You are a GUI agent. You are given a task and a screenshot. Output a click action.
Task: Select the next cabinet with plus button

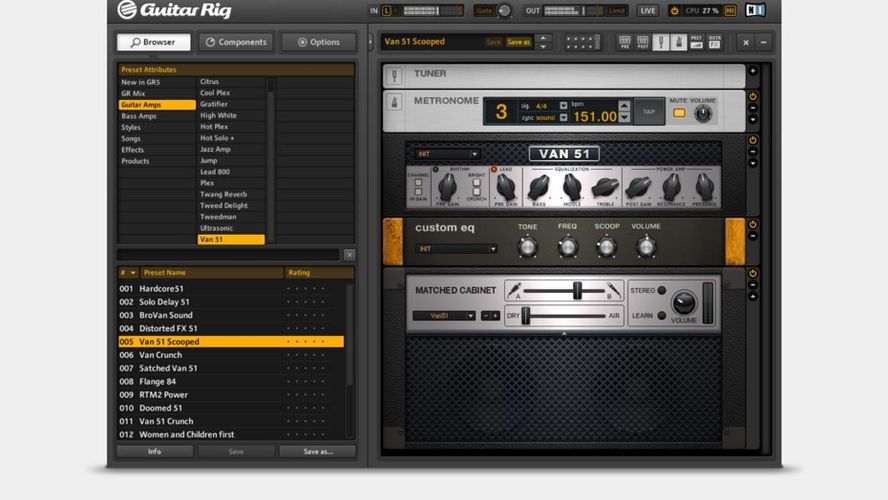[x=495, y=316]
